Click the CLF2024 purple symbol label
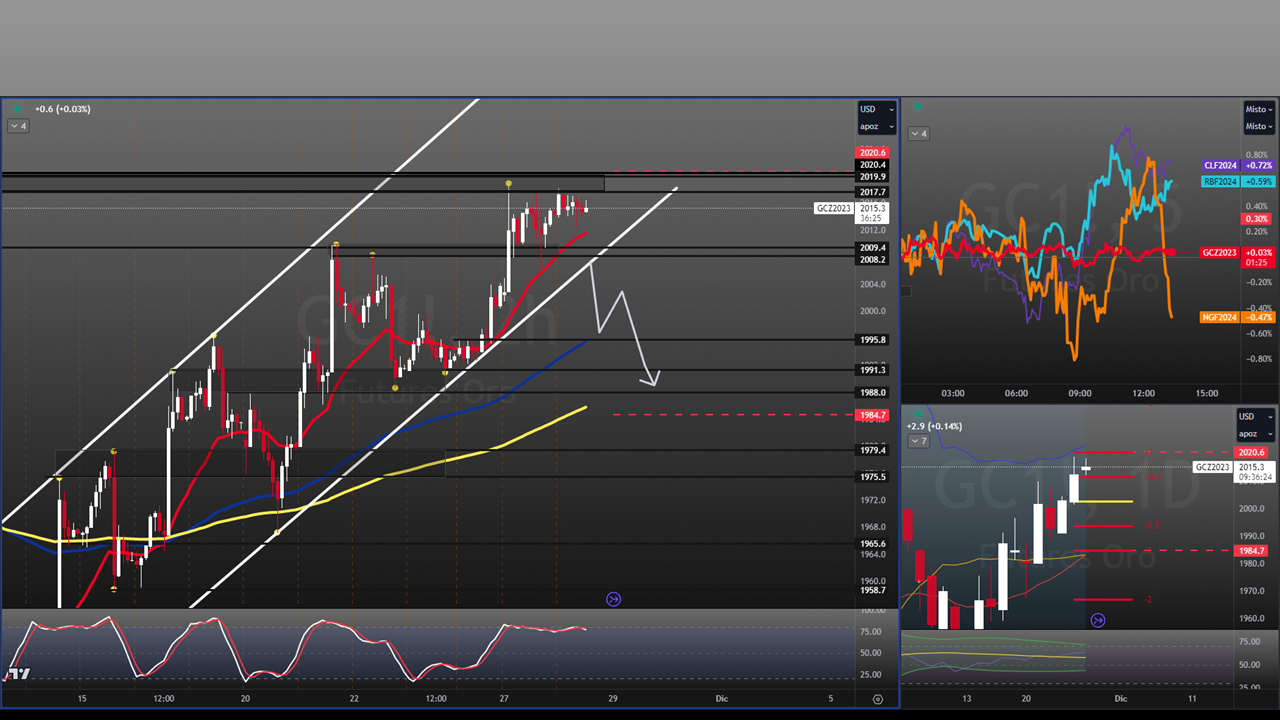Viewport: 1280px width, 720px height. coord(1220,165)
